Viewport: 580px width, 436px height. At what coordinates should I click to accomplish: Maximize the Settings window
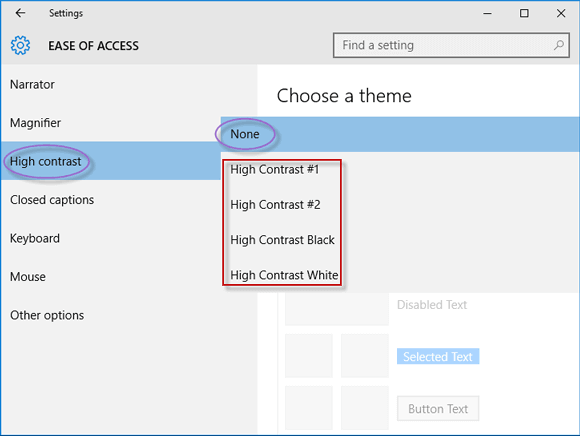[x=524, y=13]
